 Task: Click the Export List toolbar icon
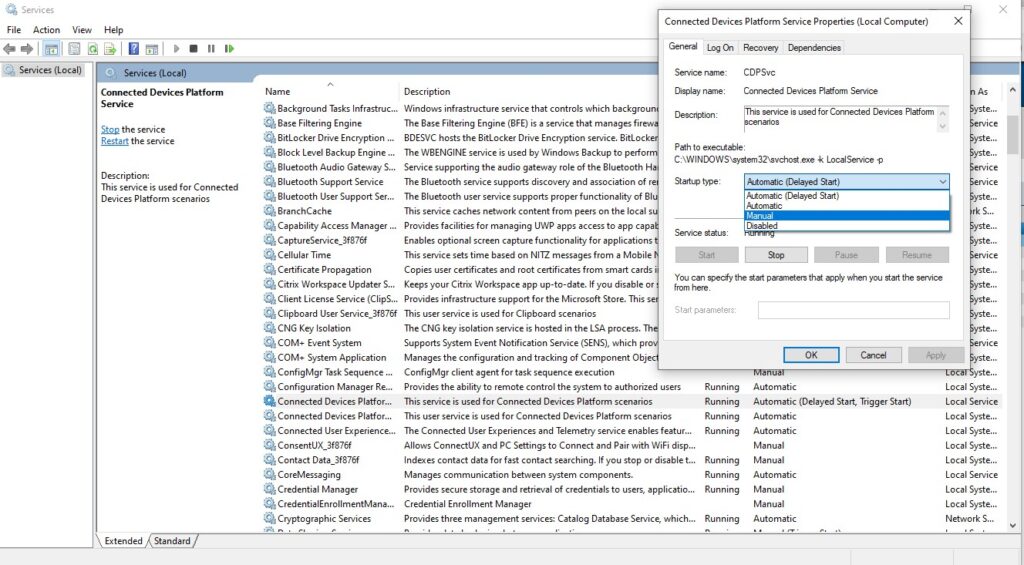pyautogui.click(x=110, y=48)
